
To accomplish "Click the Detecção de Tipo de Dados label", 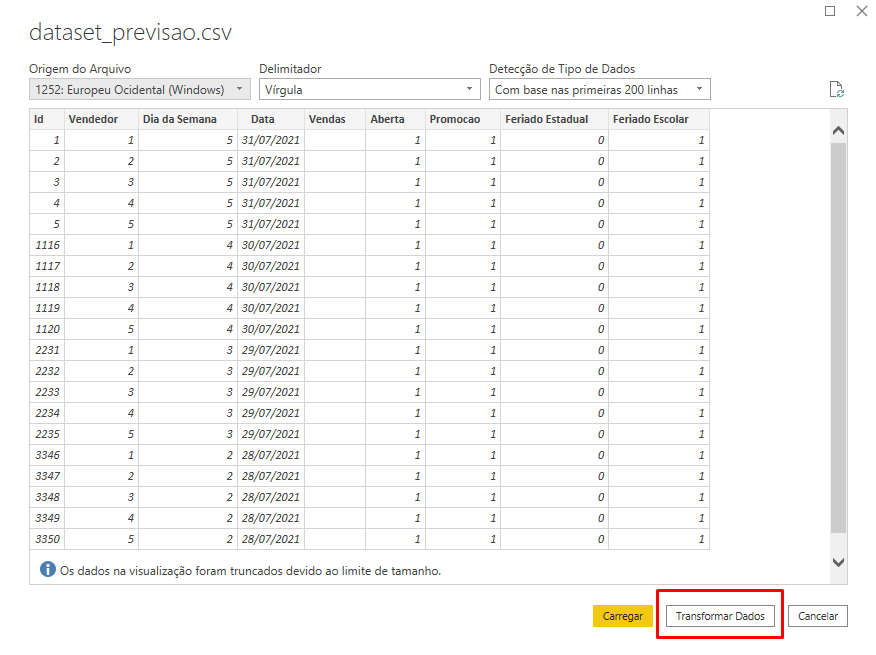I will 562,69.
